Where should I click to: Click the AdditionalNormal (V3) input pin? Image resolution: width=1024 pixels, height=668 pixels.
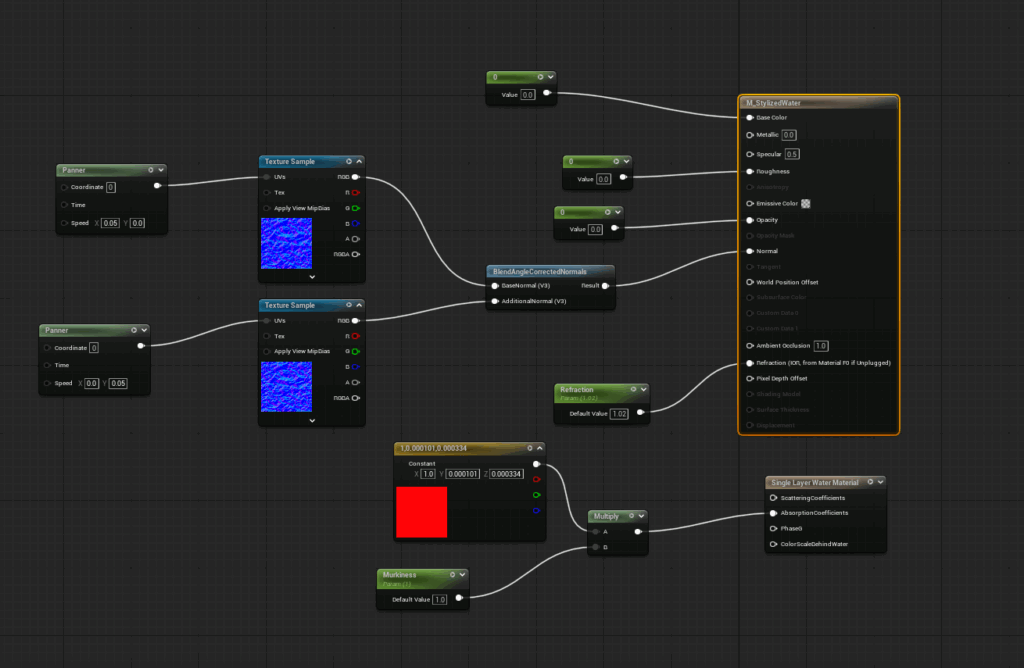[x=494, y=300]
